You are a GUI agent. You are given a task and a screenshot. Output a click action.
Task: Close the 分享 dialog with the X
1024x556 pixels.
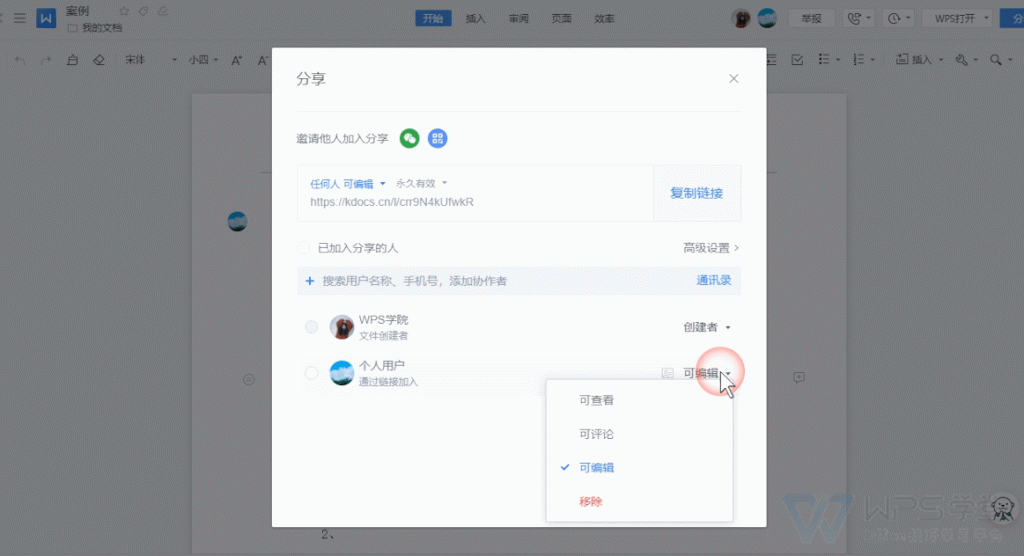(734, 78)
